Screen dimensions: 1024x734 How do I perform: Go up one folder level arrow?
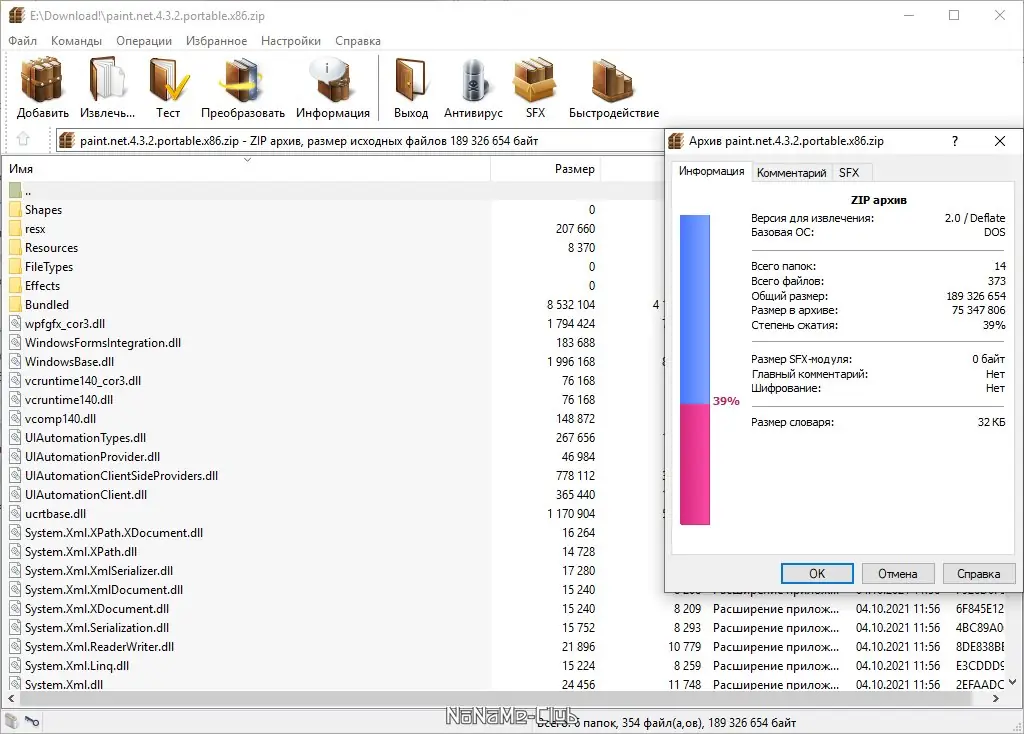23,139
